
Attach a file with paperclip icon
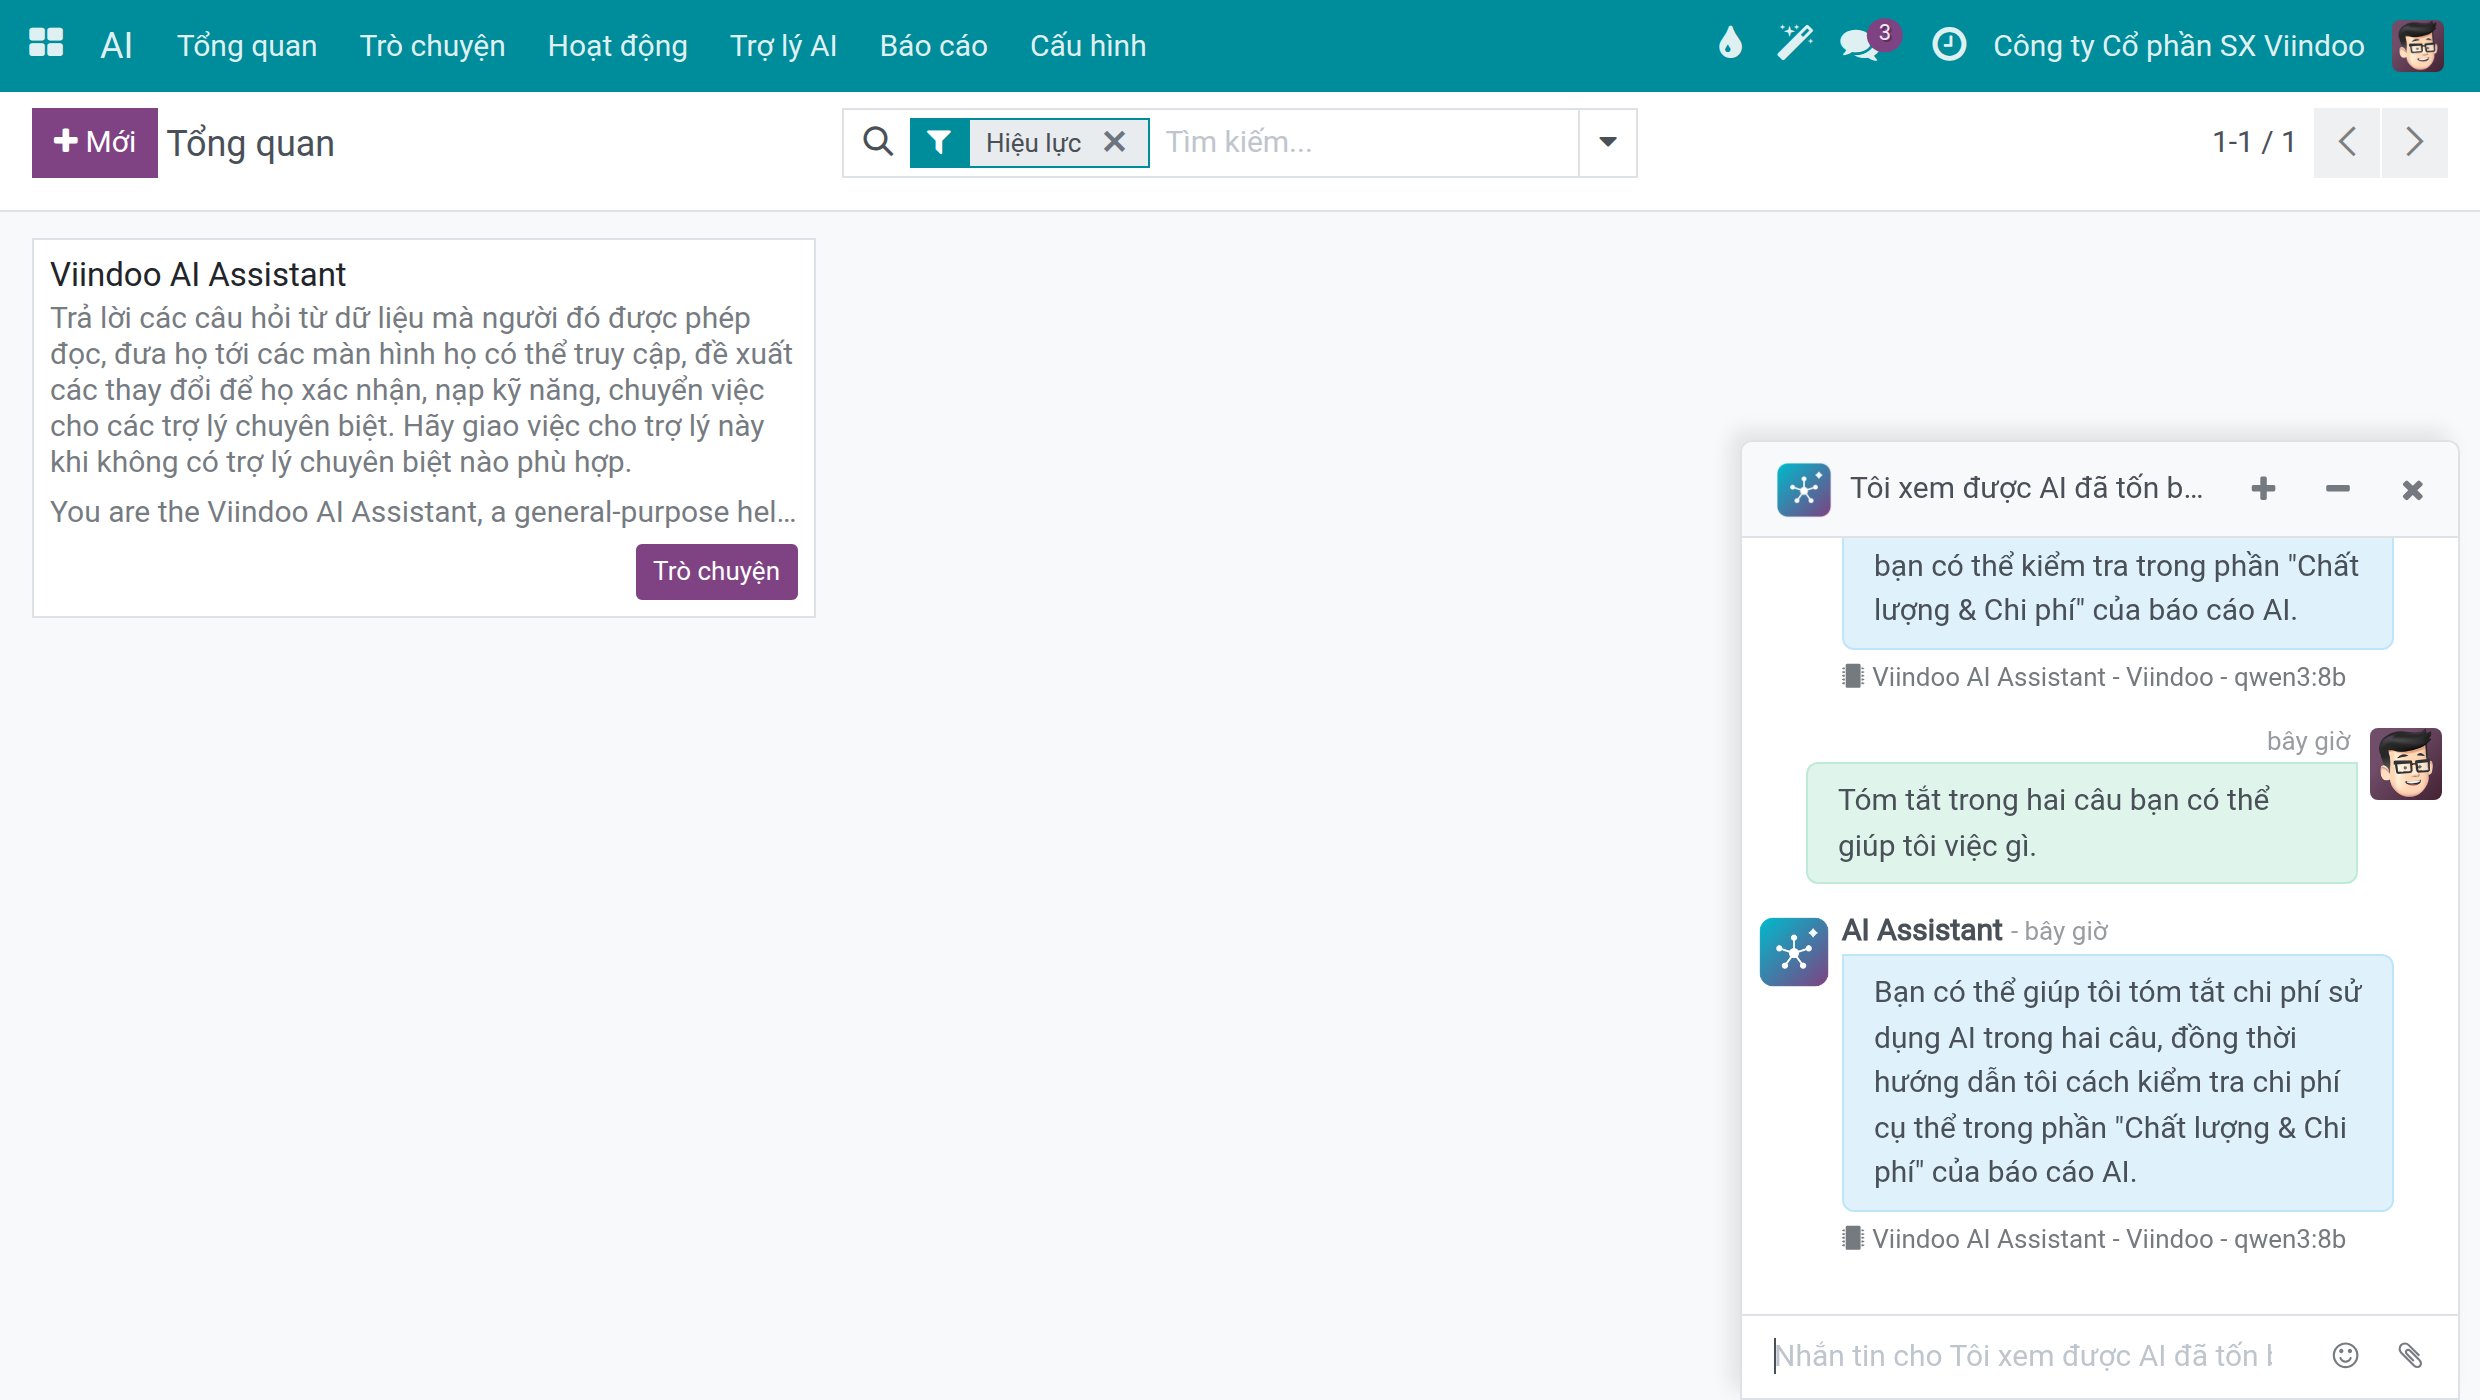[2410, 1355]
